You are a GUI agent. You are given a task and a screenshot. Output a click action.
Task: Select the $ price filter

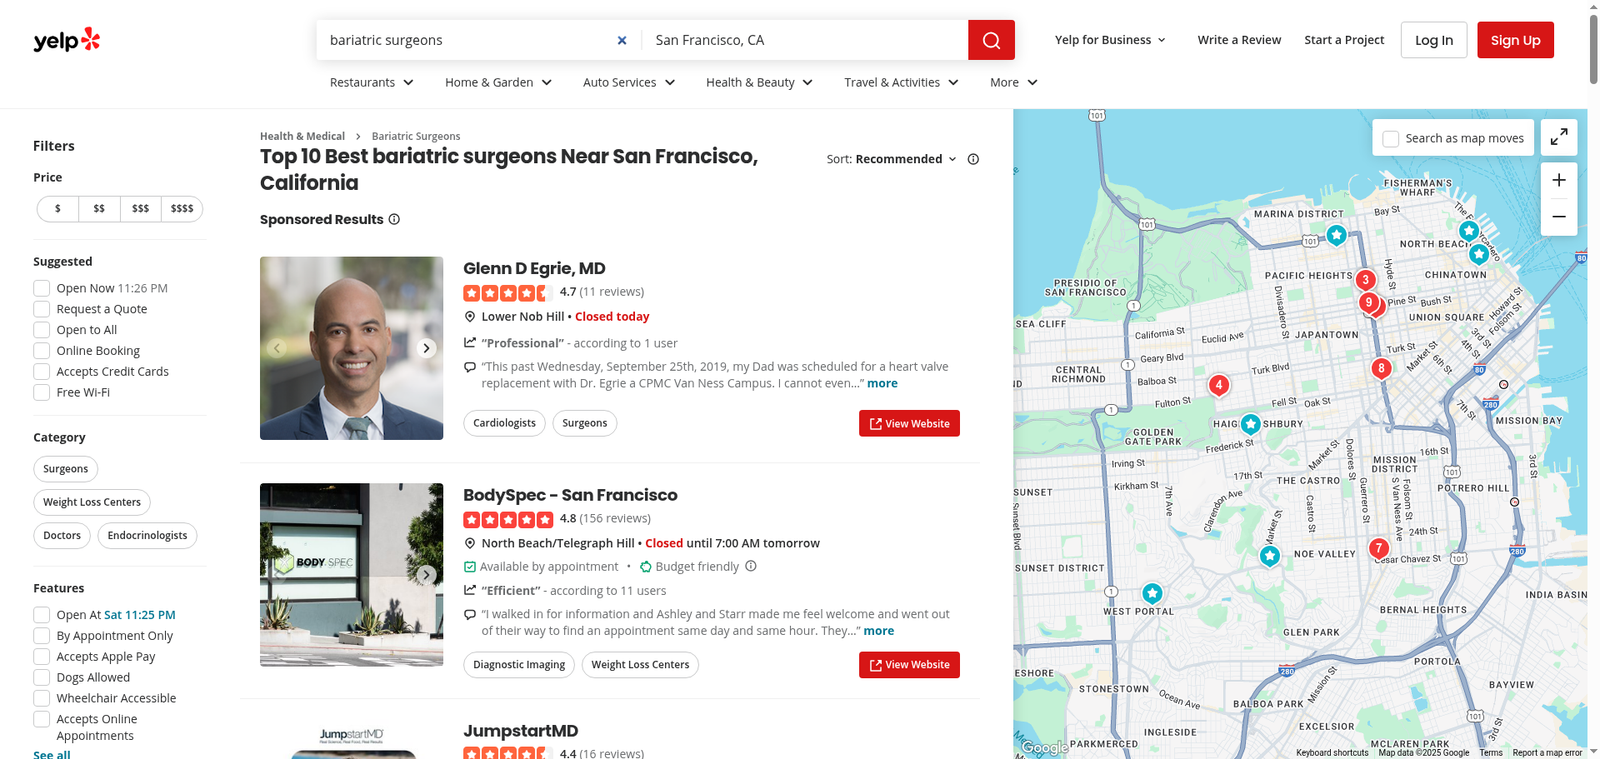pyautogui.click(x=58, y=209)
